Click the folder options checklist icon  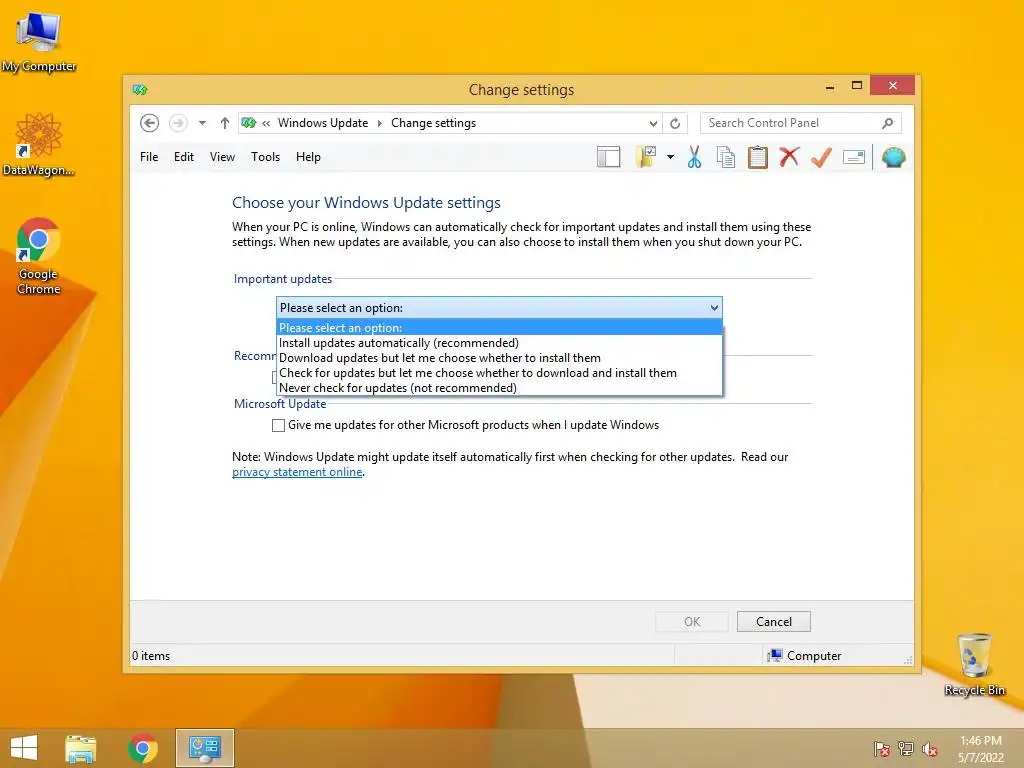[646, 157]
